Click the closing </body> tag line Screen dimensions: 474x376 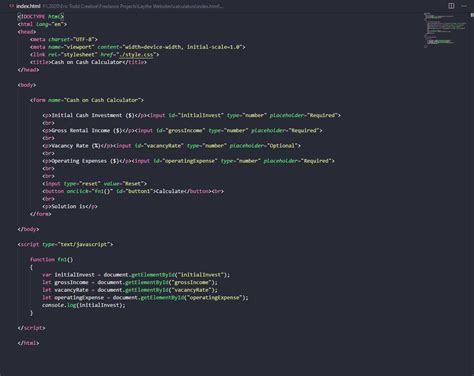(28, 229)
